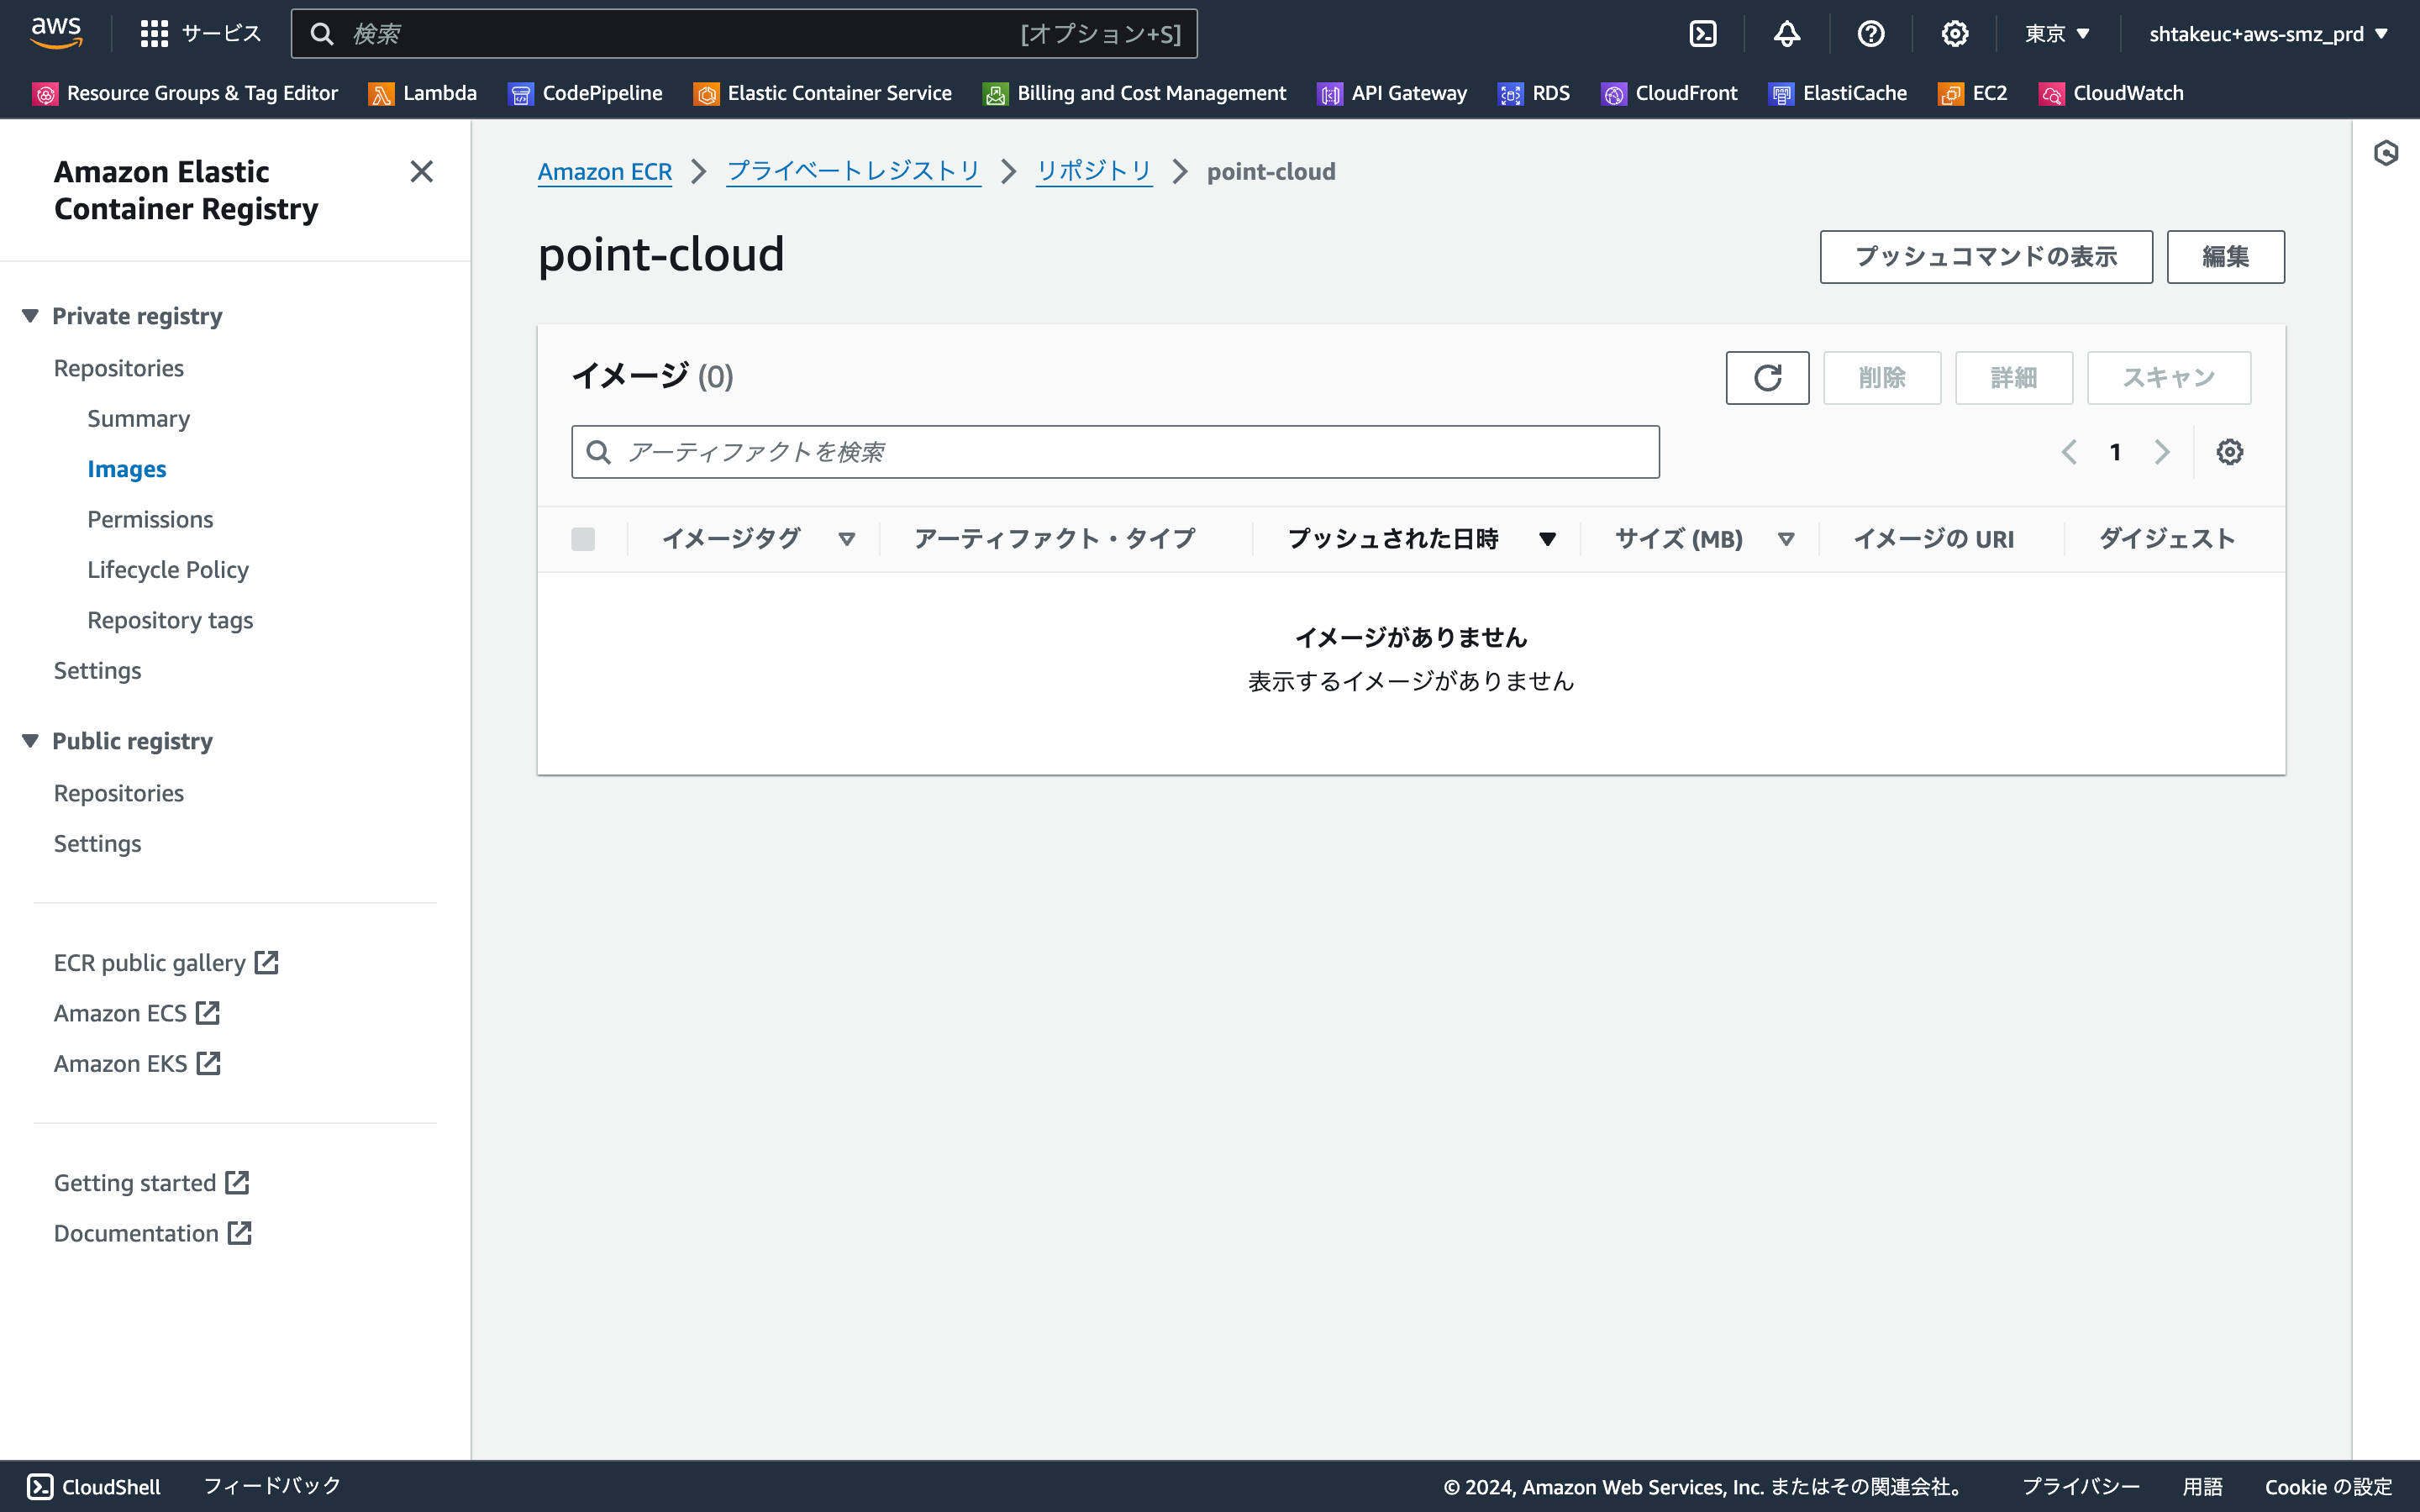Open the CodePipeline shortcut
This screenshot has height=1512, width=2420.
click(585, 93)
